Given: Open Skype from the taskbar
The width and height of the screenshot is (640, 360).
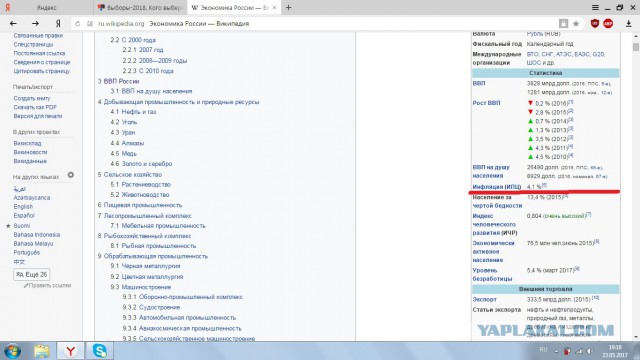Looking at the screenshot, I should pyautogui.click(x=100, y=351).
